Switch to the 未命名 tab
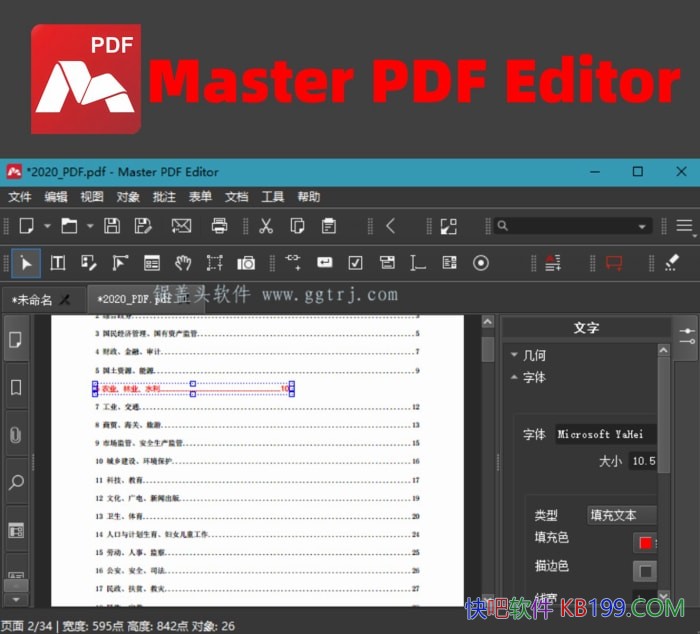 (x=38, y=298)
